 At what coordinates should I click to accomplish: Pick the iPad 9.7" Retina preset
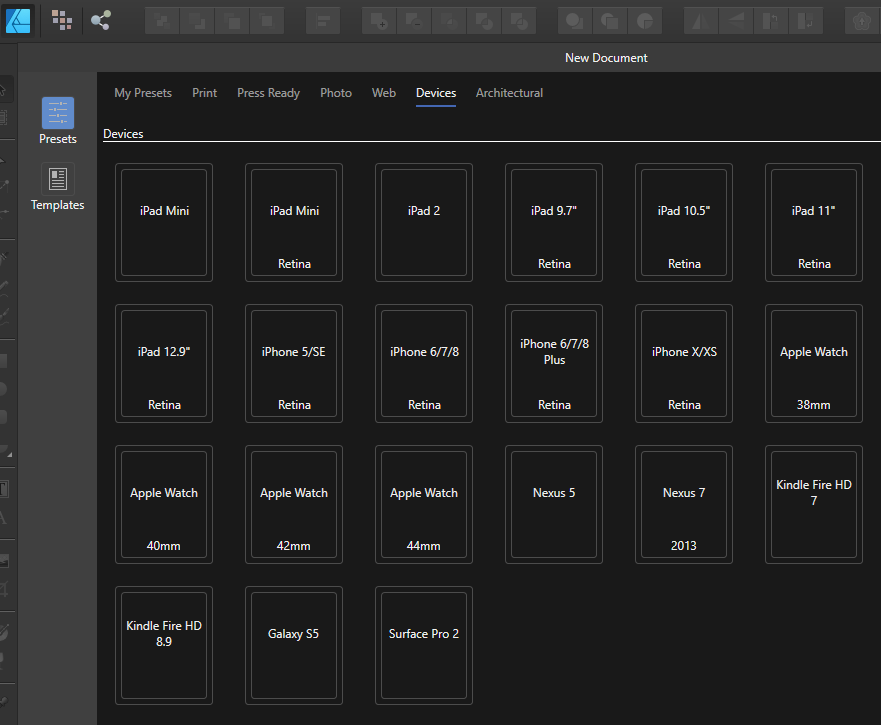554,223
